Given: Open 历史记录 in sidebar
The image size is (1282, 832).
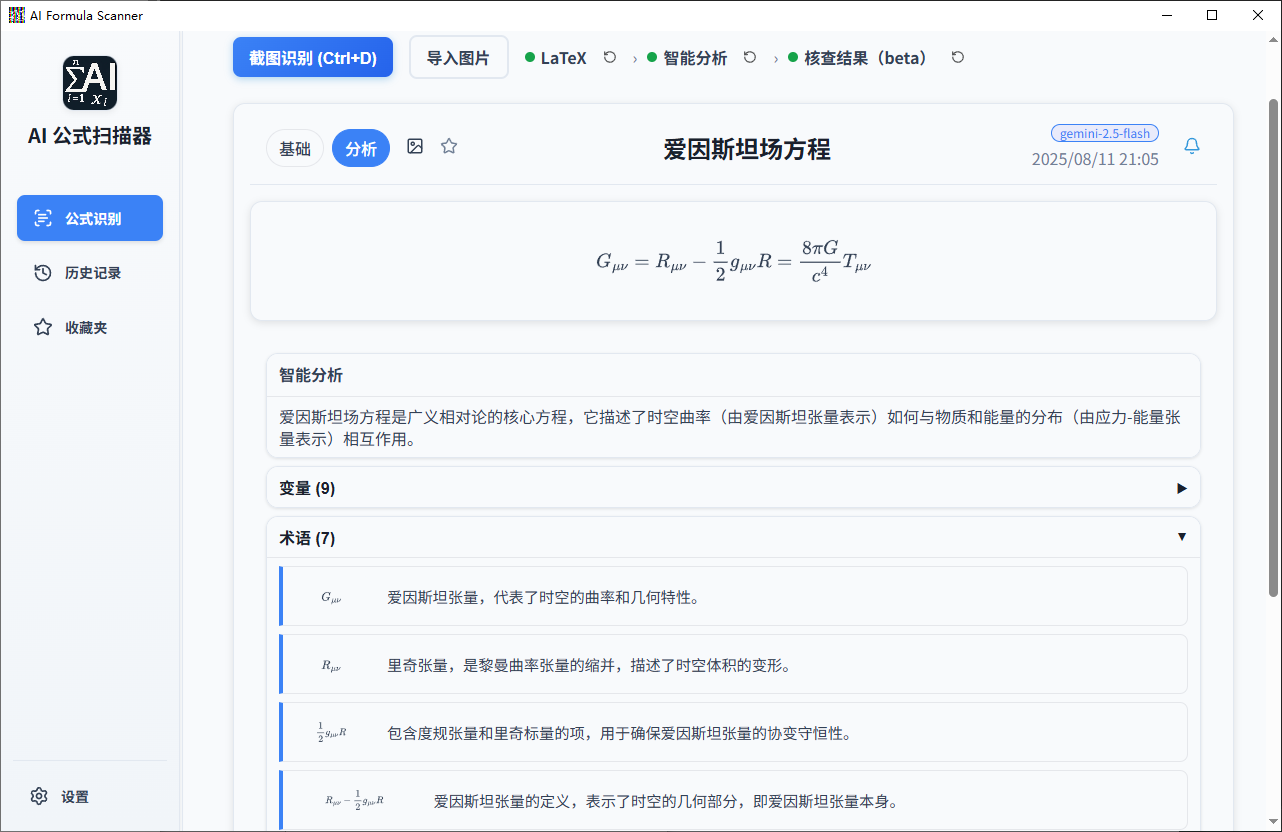Looking at the screenshot, I should pos(90,273).
